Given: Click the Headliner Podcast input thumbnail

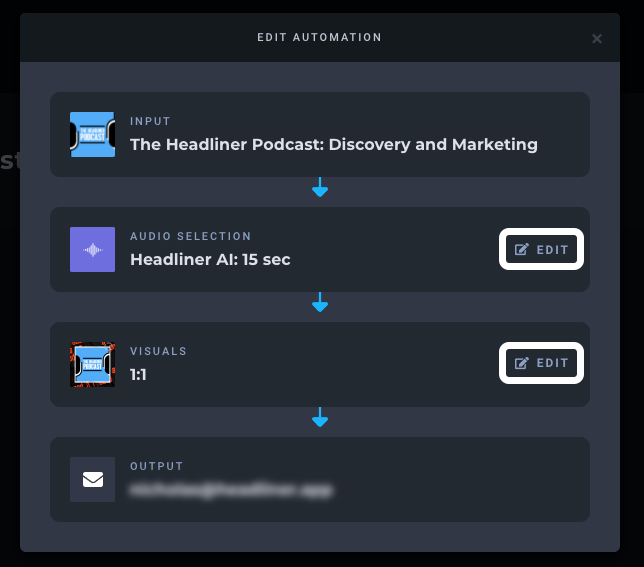Looking at the screenshot, I should [x=92, y=134].
